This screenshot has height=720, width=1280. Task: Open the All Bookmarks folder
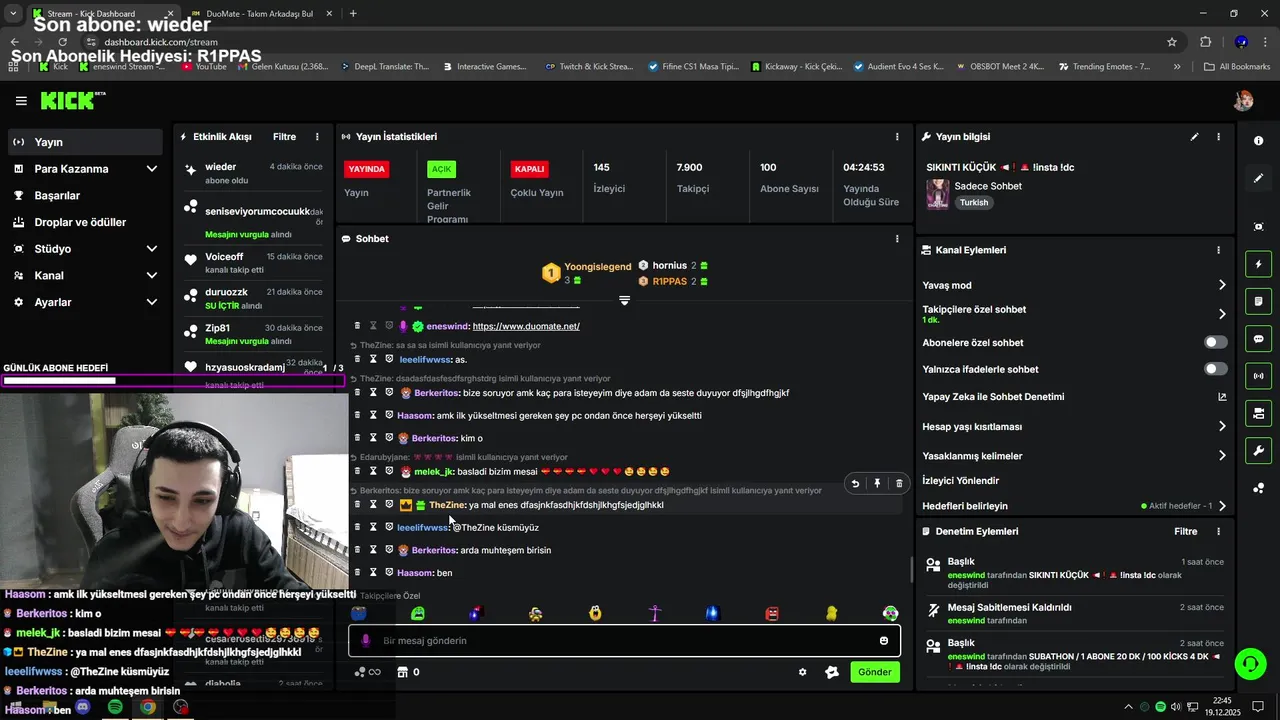pyautogui.click(x=1237, y=66)
